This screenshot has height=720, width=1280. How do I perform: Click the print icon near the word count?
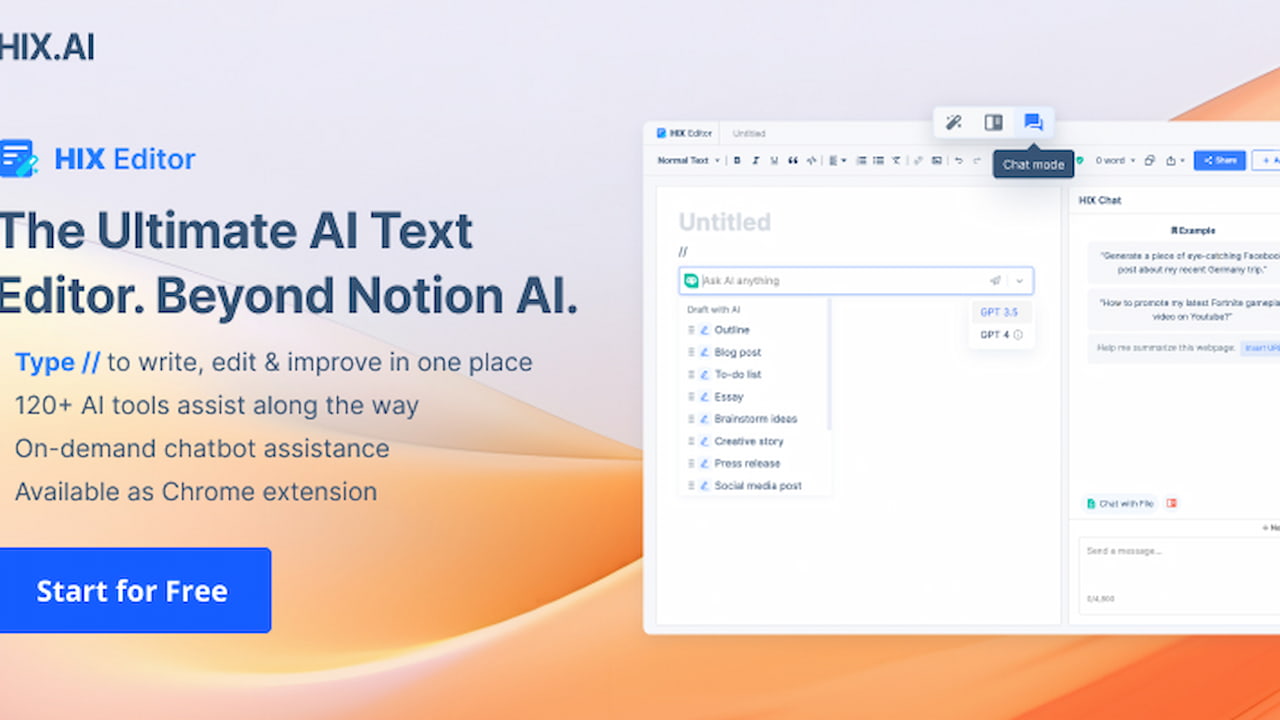pos(1150,160)
